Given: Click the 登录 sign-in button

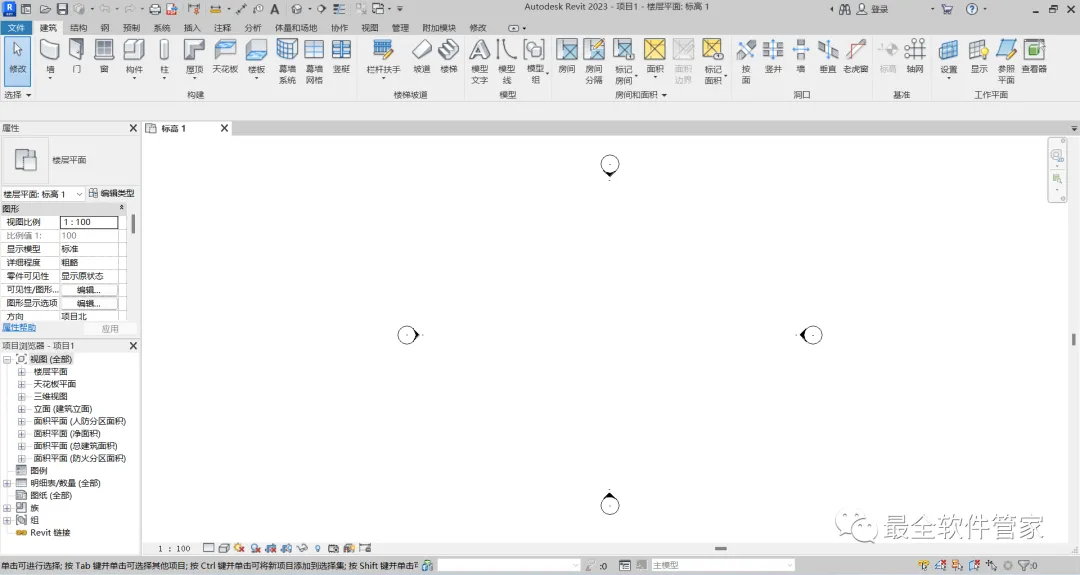Looking at the screenshot, I should 873,9.
